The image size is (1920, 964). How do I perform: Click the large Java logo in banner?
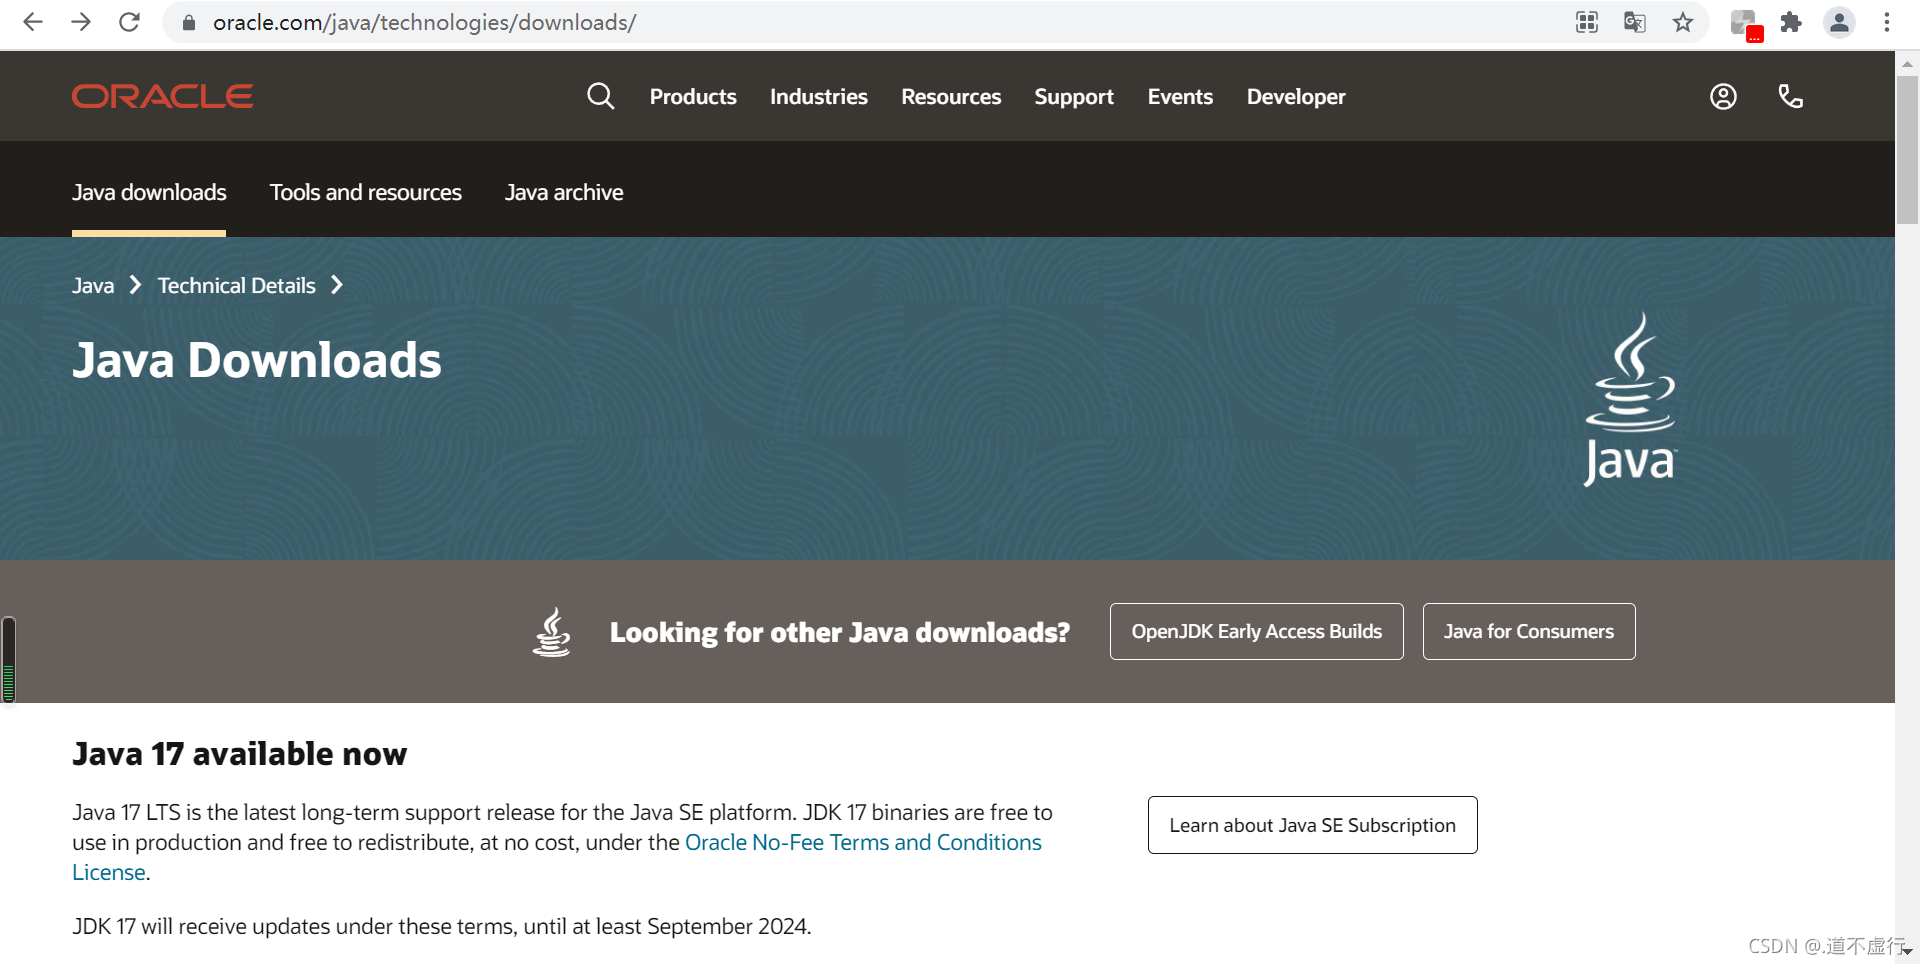pos(1630,400)
